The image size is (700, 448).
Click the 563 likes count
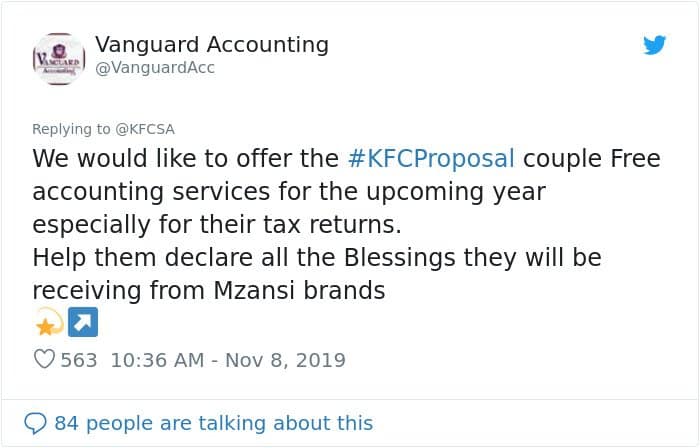click(x=79, y=360)
